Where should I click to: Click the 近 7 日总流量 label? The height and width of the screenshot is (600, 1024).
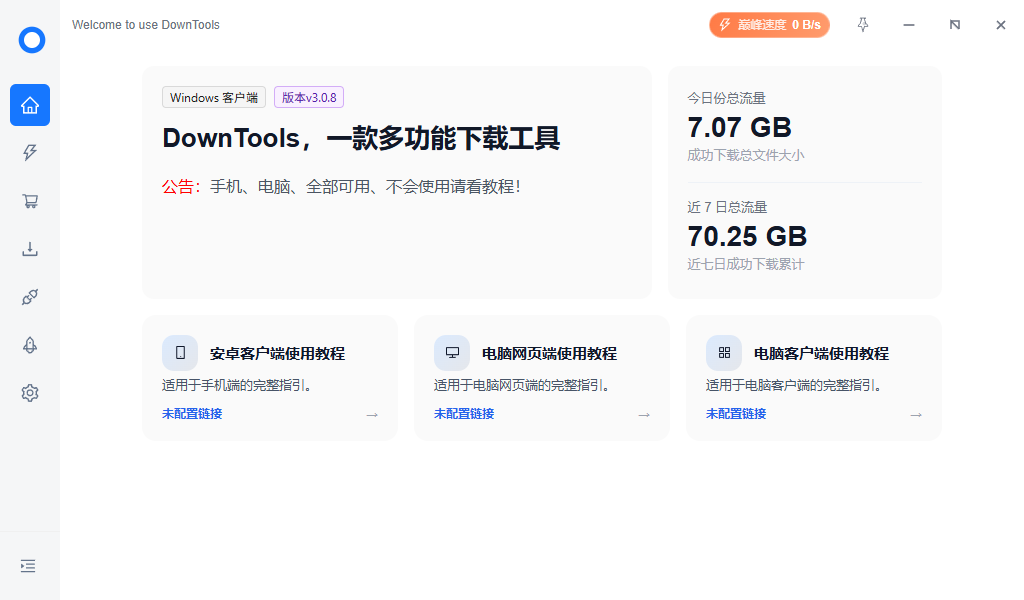click(x=727, y=208)
